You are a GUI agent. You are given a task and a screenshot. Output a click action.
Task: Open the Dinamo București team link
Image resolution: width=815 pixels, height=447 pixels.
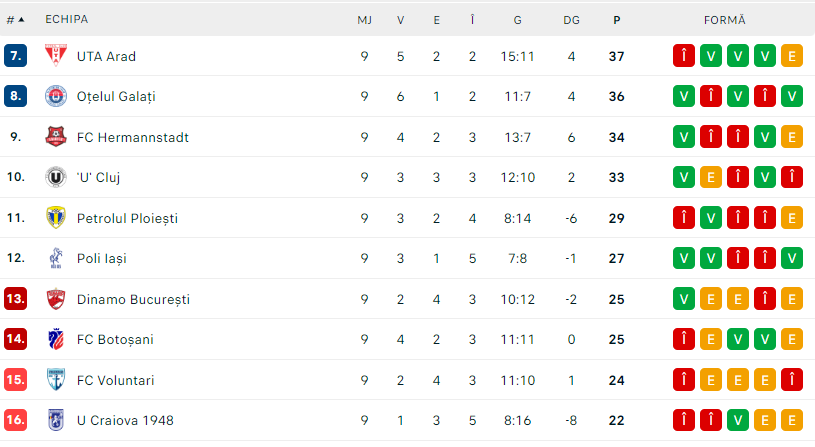[x=133, y=299]
